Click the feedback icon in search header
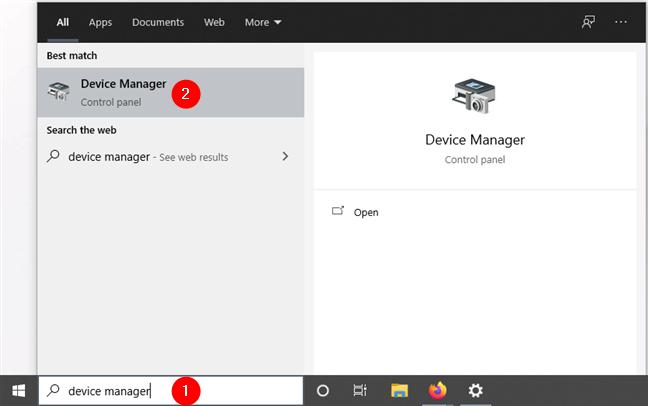 pos(588,22)
